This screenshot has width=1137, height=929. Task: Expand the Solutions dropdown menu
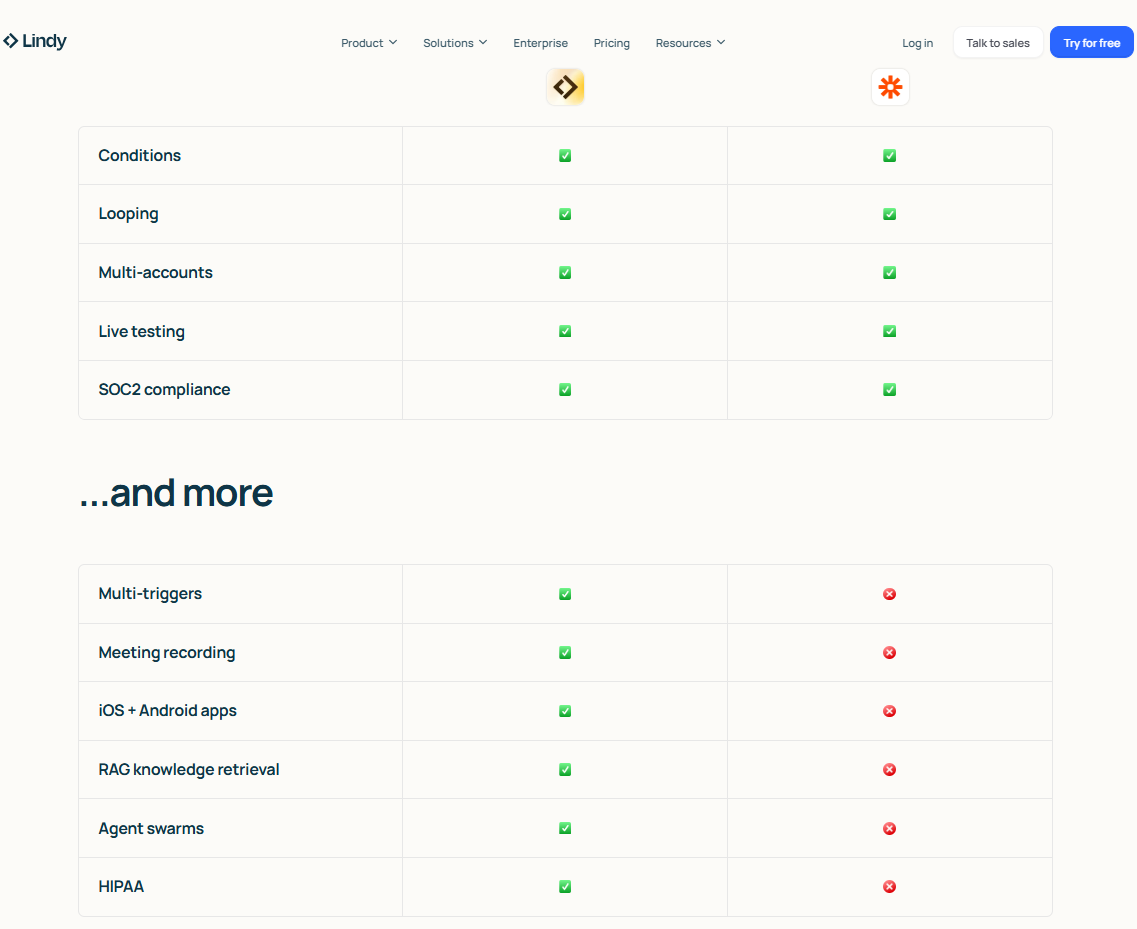tap(455, 43)
